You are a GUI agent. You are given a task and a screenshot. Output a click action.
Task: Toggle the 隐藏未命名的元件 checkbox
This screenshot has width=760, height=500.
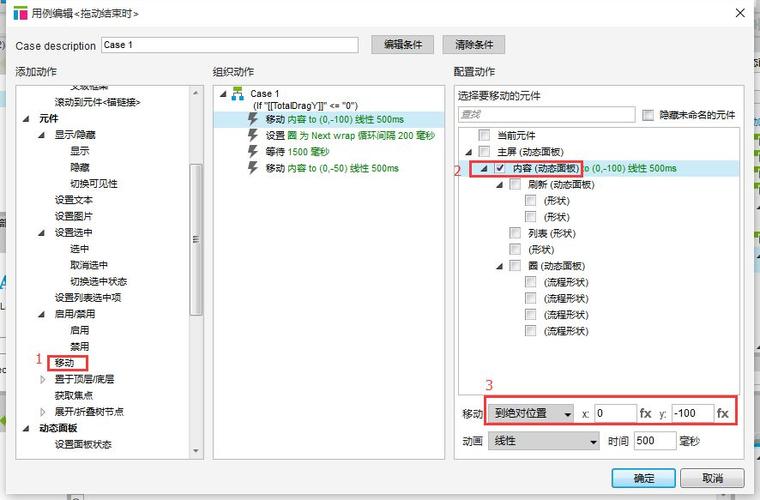coord(648,115)
